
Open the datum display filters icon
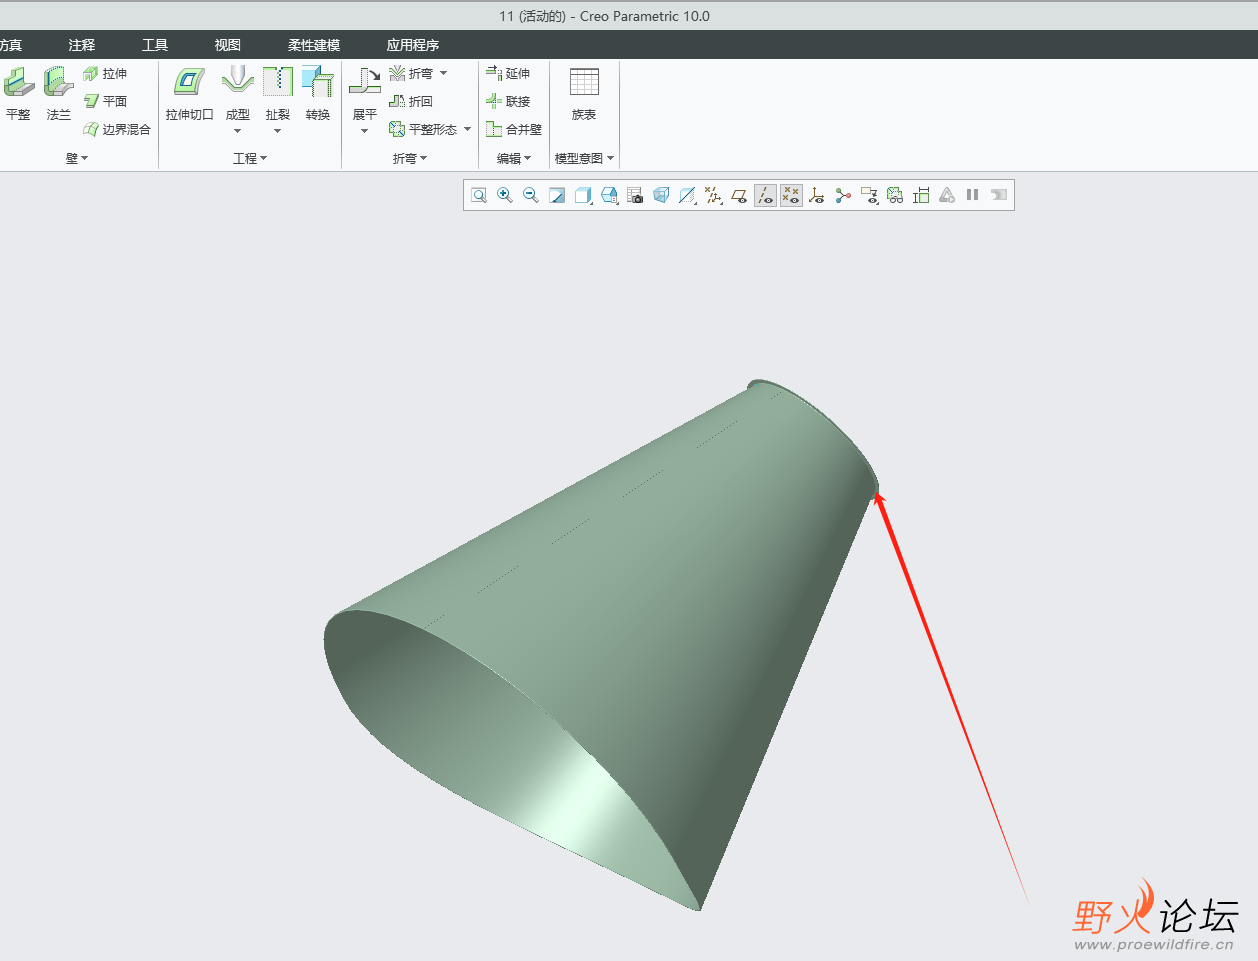pos(713,195)
